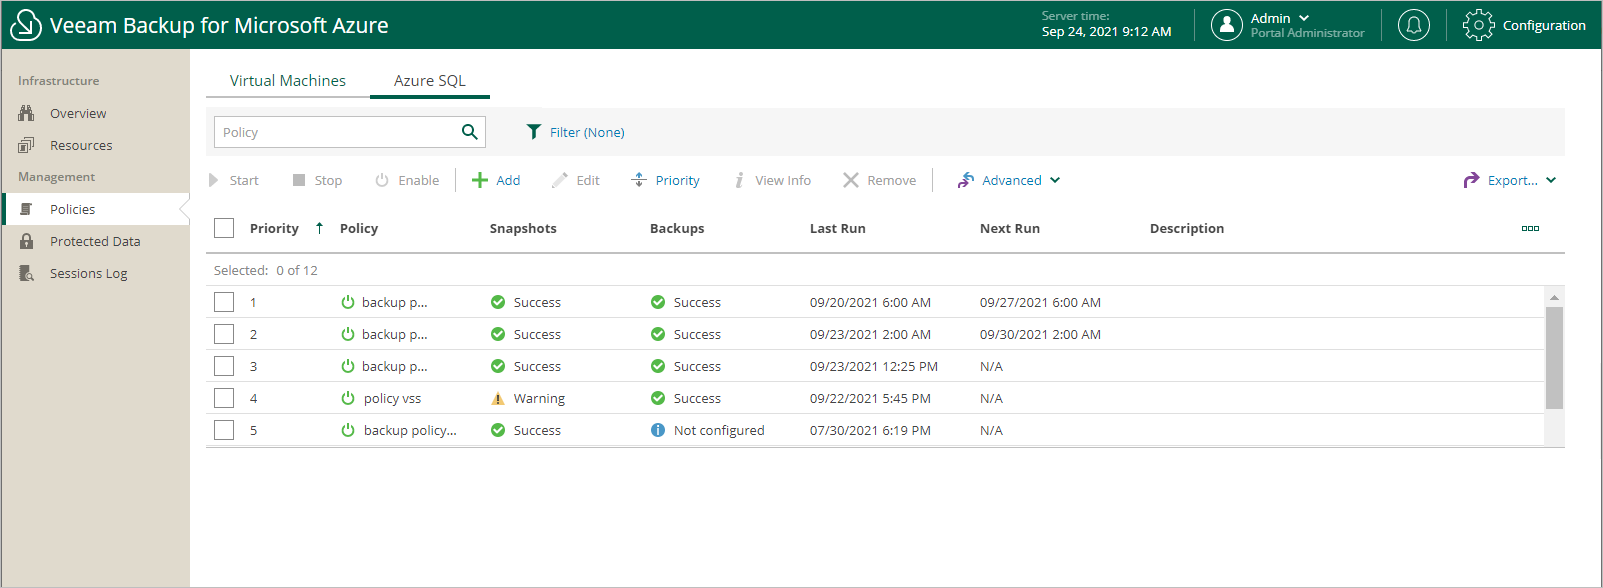Click warning icon in priority 4 row
Image resolution: width=1603 pixels, height=588 pixels.
click(498, 398)
